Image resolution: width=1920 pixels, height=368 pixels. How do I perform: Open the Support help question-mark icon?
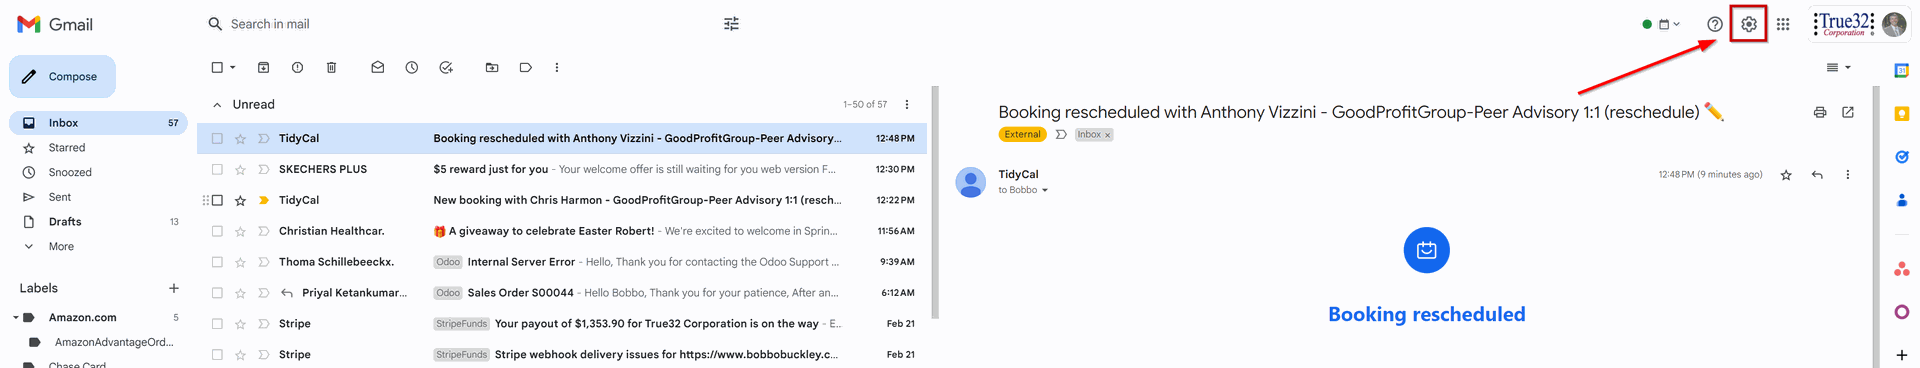1714,24
